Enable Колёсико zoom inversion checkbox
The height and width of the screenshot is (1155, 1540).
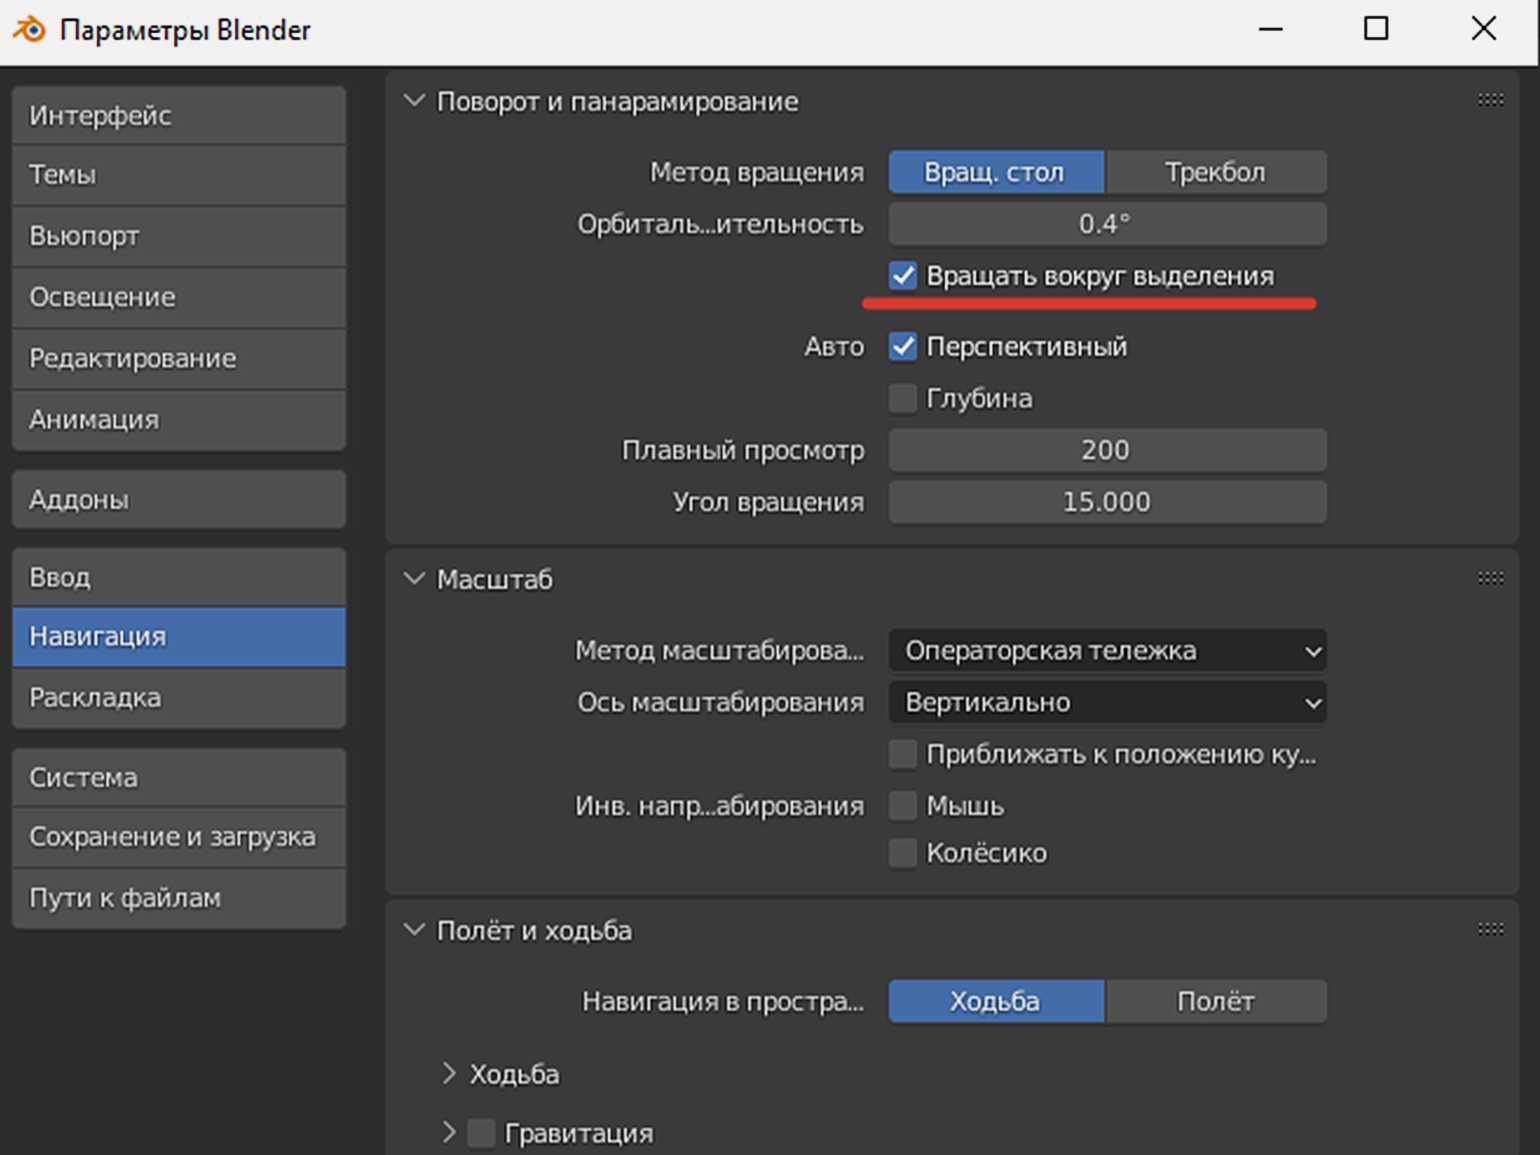pyautogui.click(x=903, y=853)
